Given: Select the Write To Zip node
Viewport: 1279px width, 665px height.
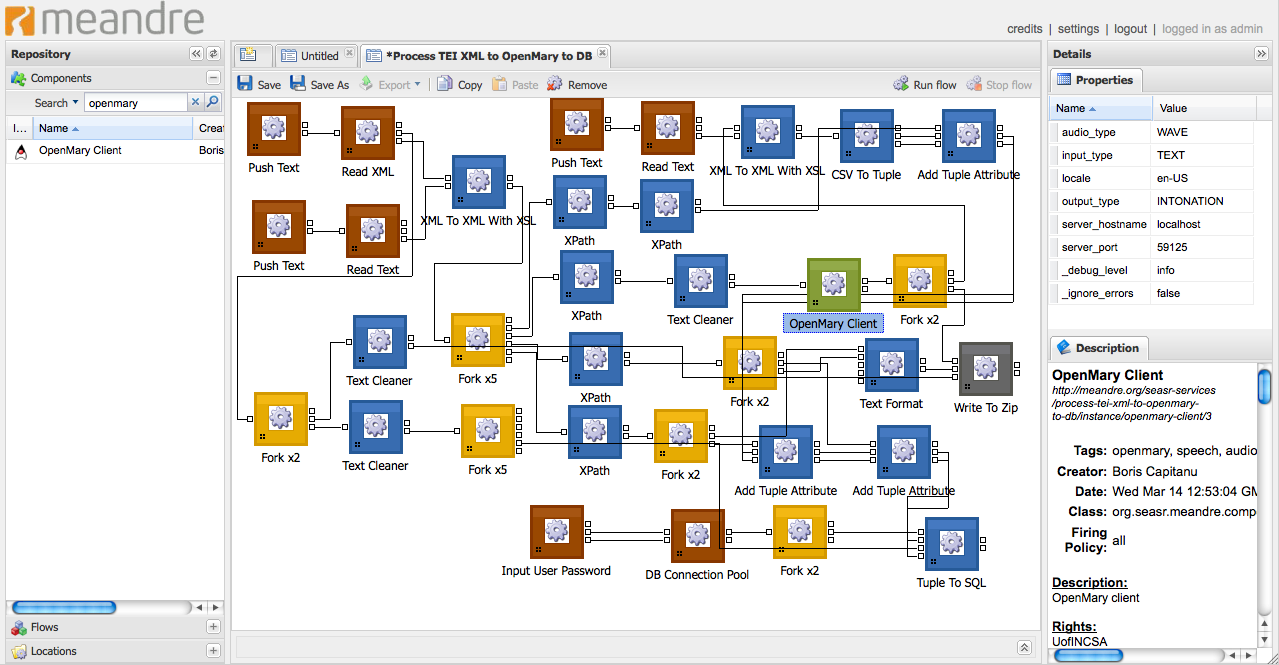Looking at the screenshot, I should (986, 369).
